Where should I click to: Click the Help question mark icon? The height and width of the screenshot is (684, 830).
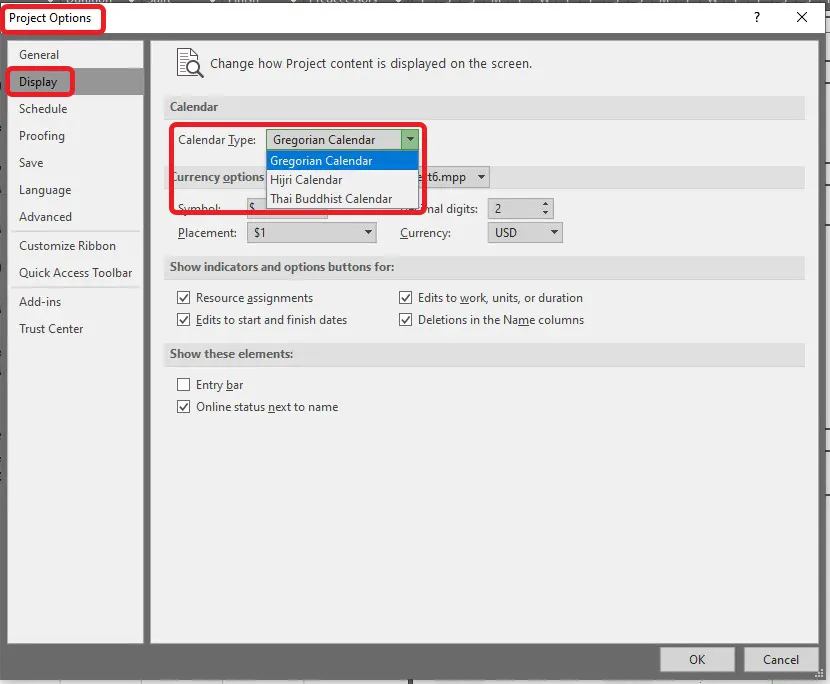pyautogui.click(x=757, y=17)
